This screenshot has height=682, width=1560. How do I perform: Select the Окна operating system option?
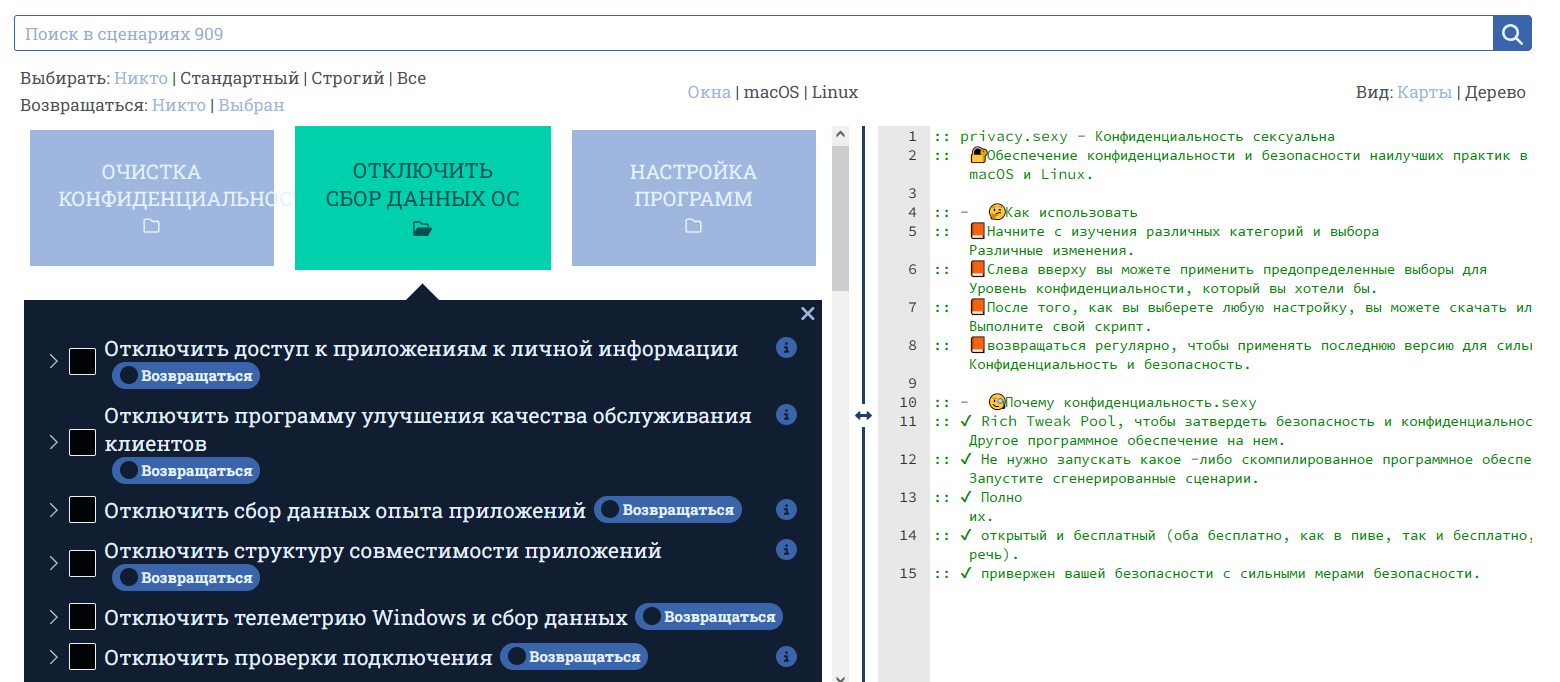coord(709,92)
